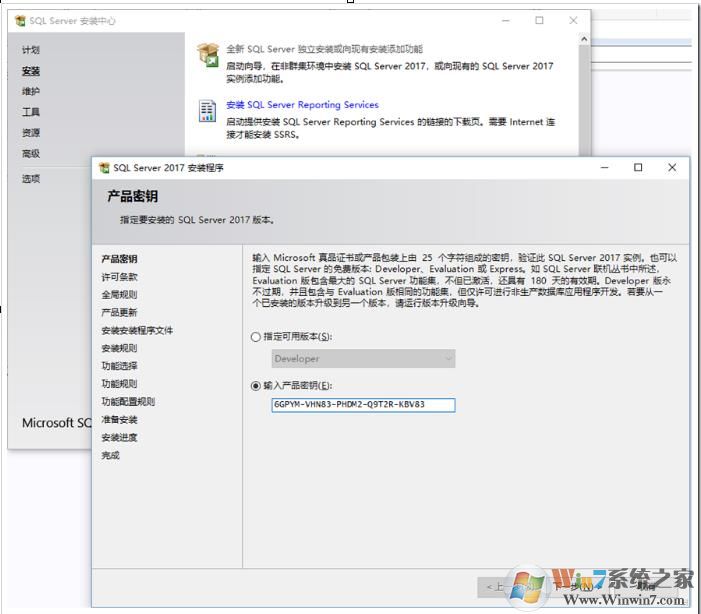The width and height of the screenshot is (701, 614).
Task: Click inside the product key text field
Action: click(363, 405)
